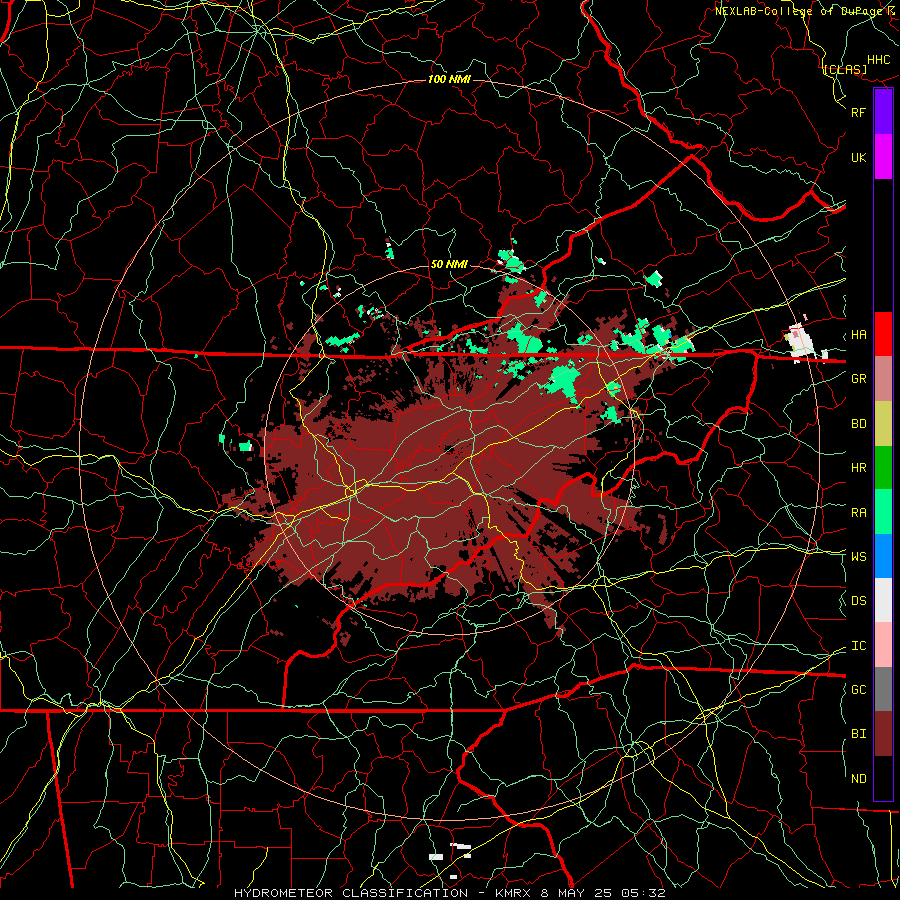This screenshot has width=900, height=900.
Task: Click the HR legend label
Action: coord(858,468)
